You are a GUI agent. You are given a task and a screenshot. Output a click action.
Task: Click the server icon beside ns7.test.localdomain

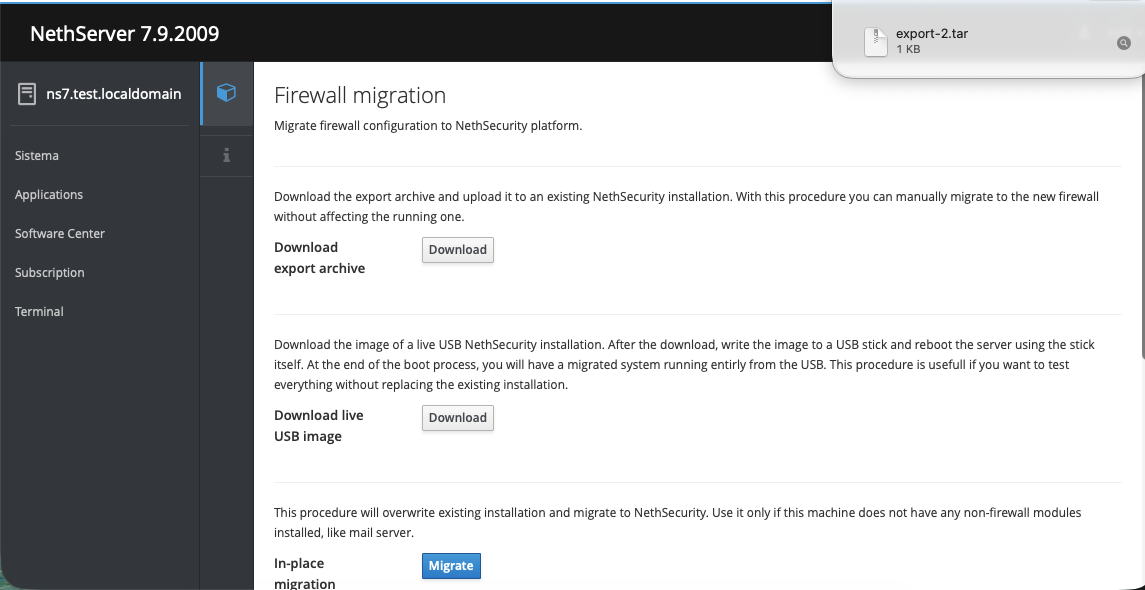point(27,94)
